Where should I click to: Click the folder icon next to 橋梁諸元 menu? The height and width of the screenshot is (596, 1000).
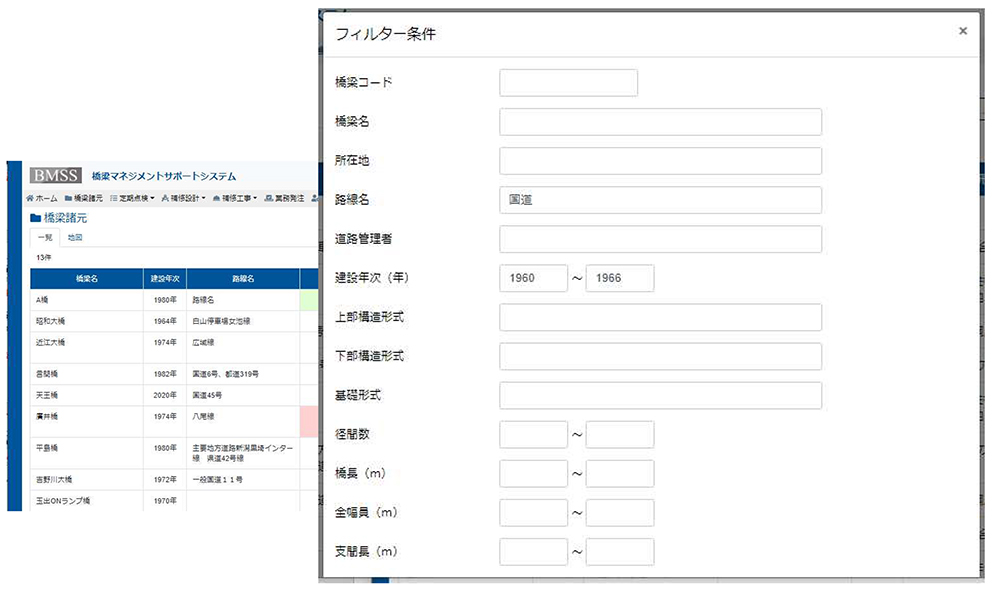[68, 198]
